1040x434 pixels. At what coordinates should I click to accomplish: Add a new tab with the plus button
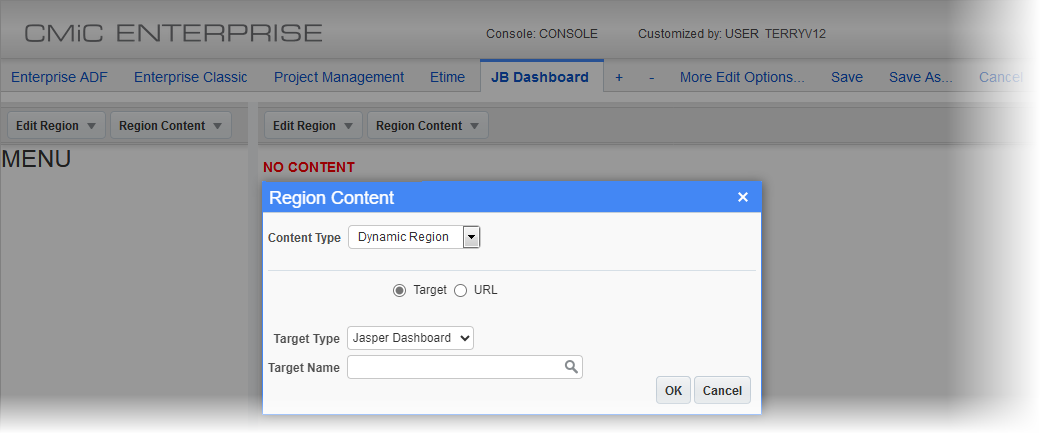click(x=619, y=77)
